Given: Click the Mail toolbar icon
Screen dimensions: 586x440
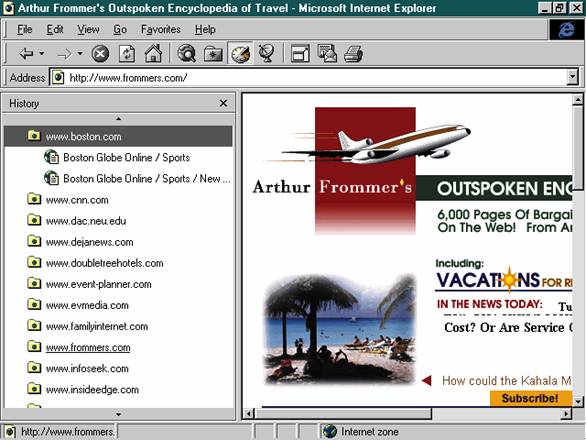Looking at the screenshot, I should point(327,53).
